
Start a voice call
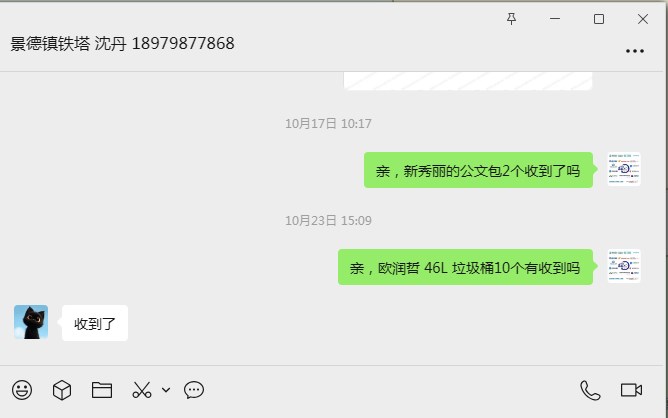pos(590,390)
